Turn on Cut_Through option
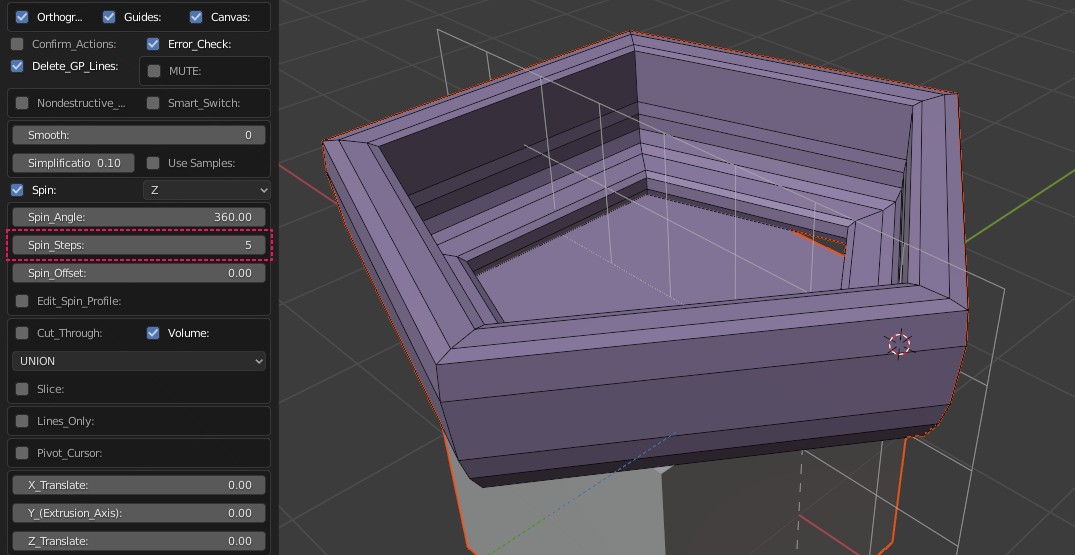 pyautogui.click(x=22, y=333)
